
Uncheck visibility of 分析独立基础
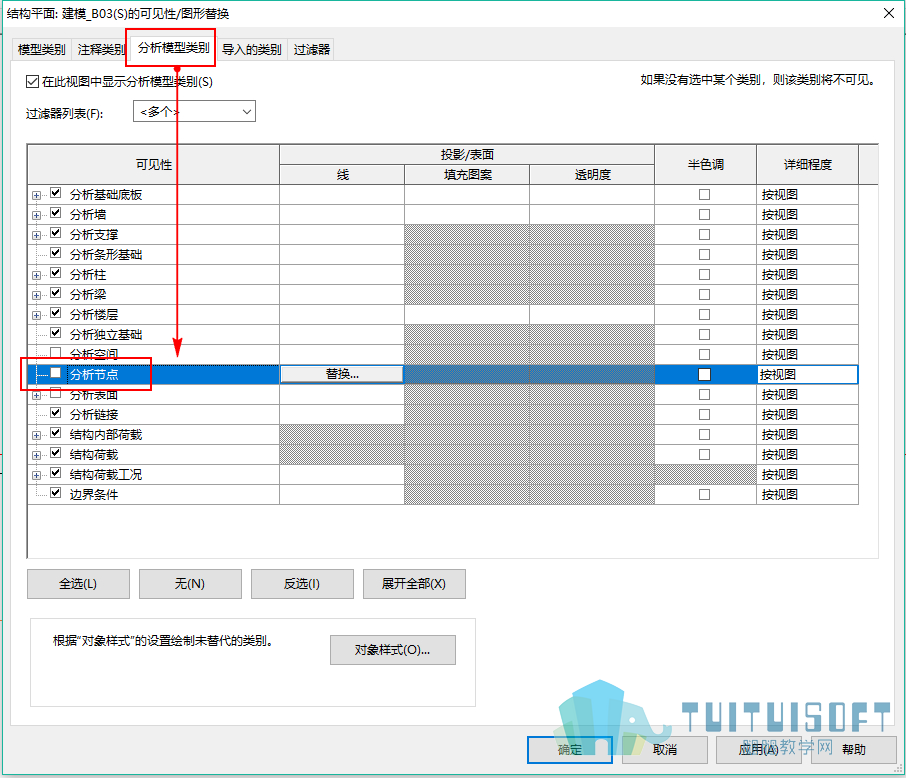(55, 333)
